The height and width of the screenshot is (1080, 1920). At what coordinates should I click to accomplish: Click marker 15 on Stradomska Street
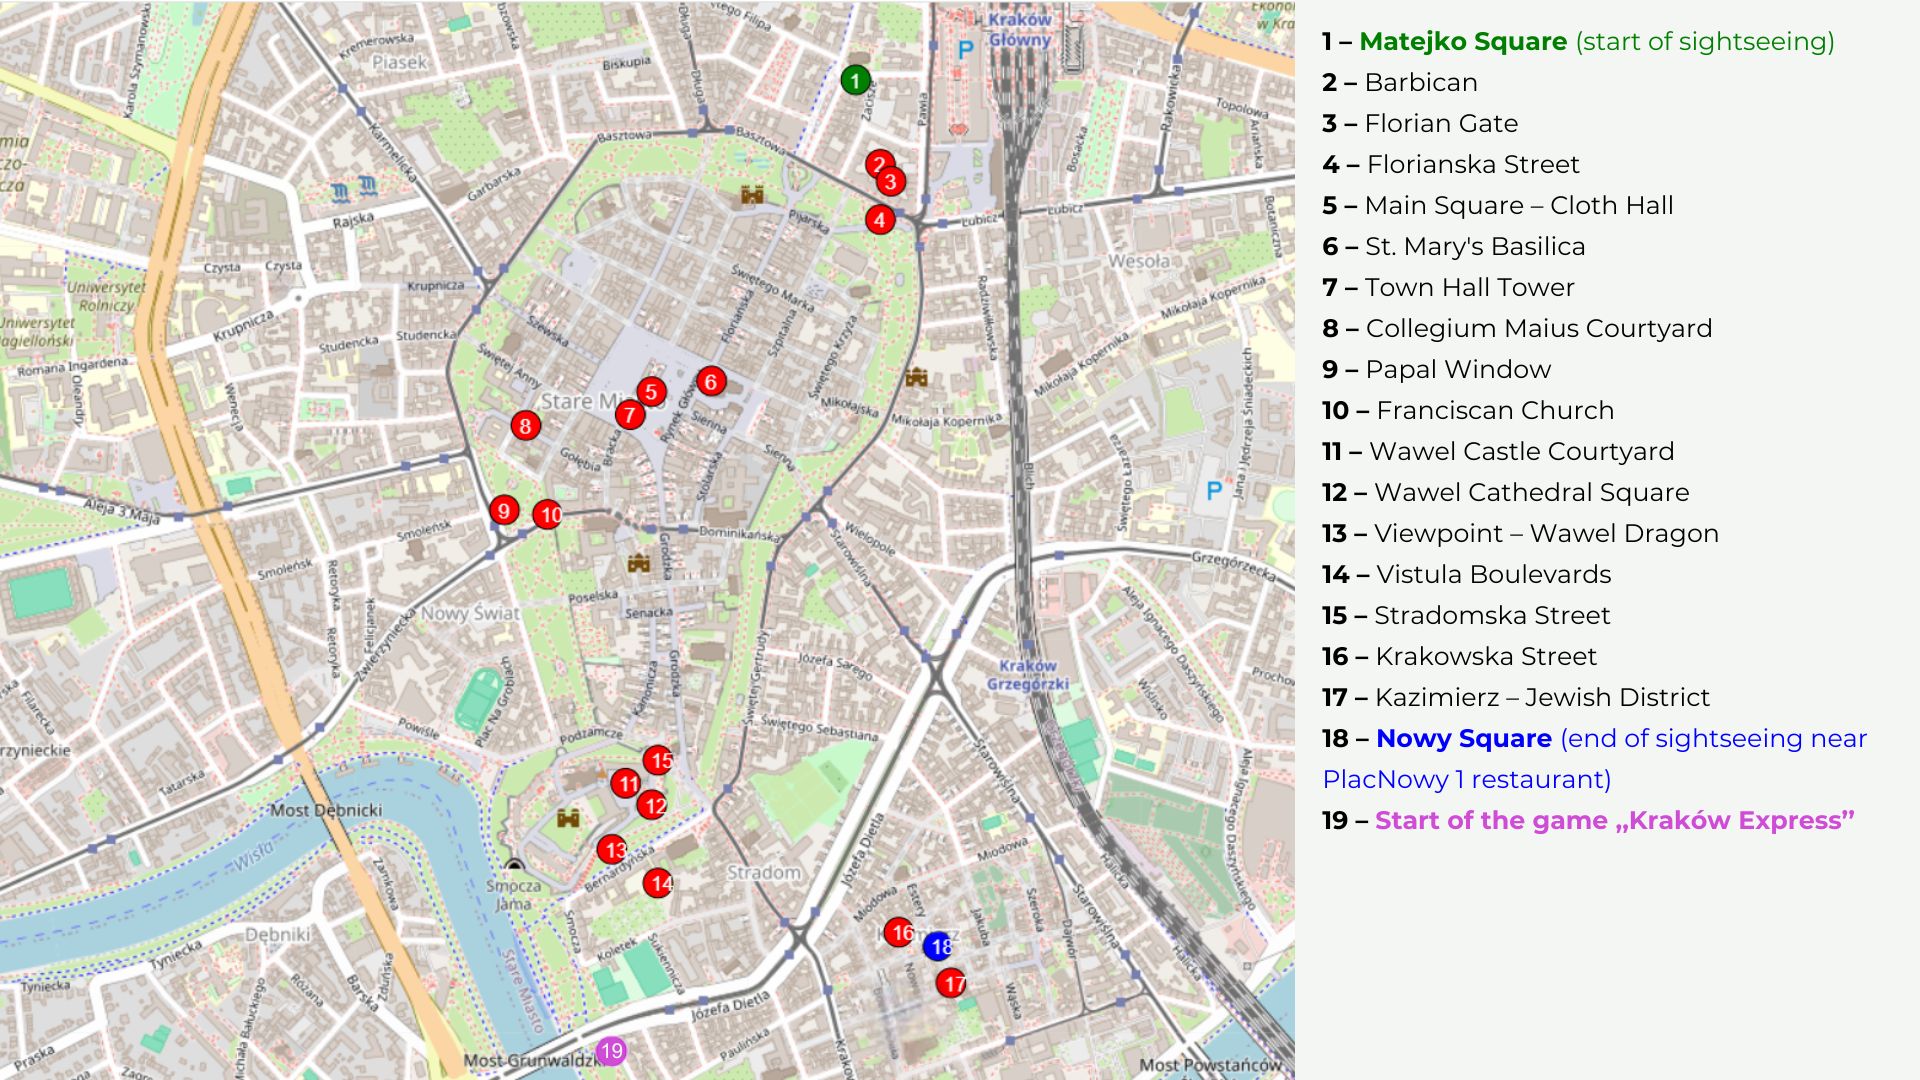pyautogui.click(x=658, y=761)
